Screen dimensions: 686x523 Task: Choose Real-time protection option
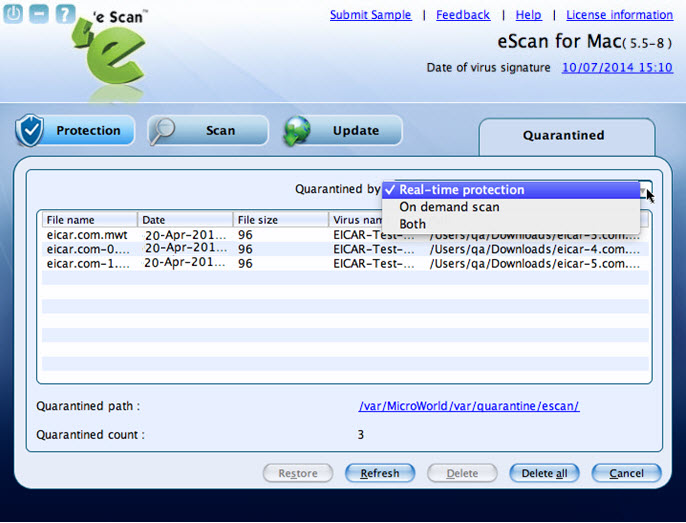click(511, 190)
